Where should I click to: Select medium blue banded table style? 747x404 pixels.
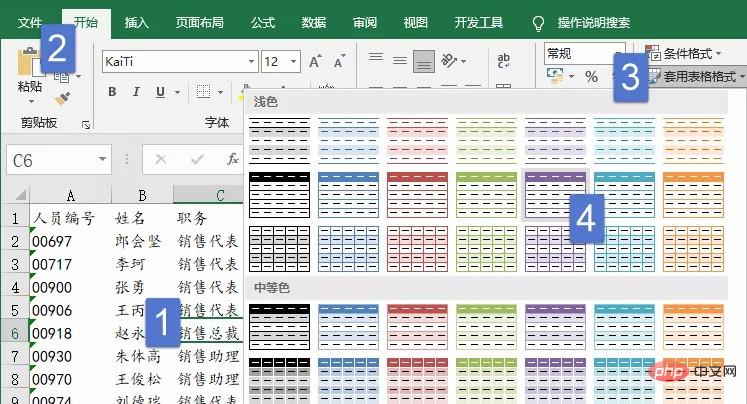pos(348,327)
